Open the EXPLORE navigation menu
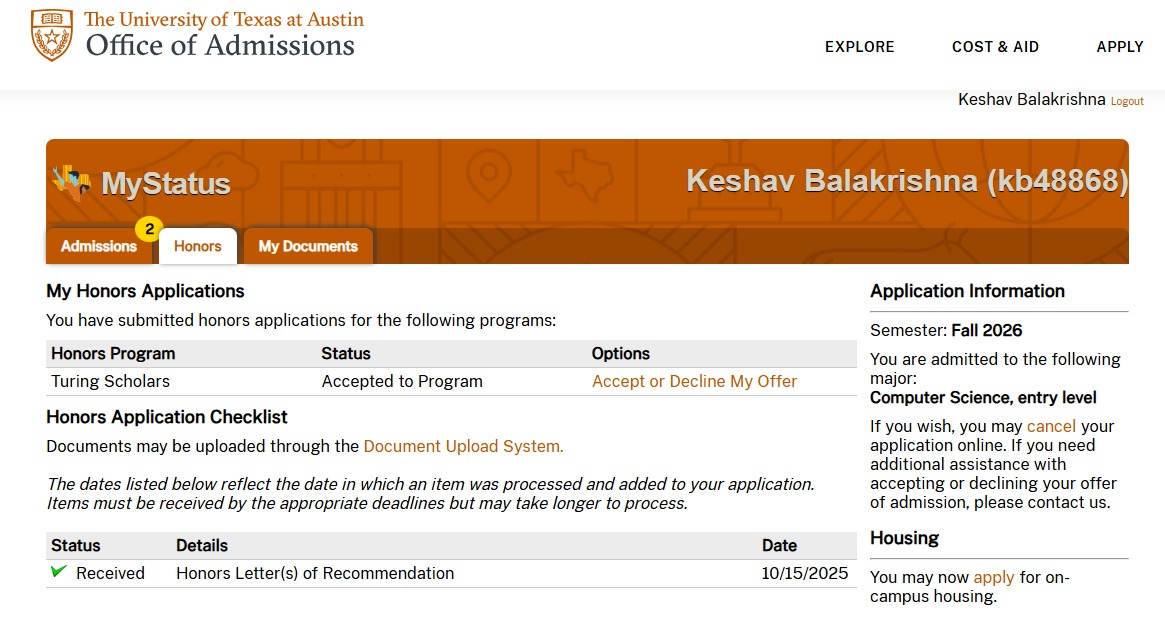This screenshot has width=1165, height=618. 860,47
